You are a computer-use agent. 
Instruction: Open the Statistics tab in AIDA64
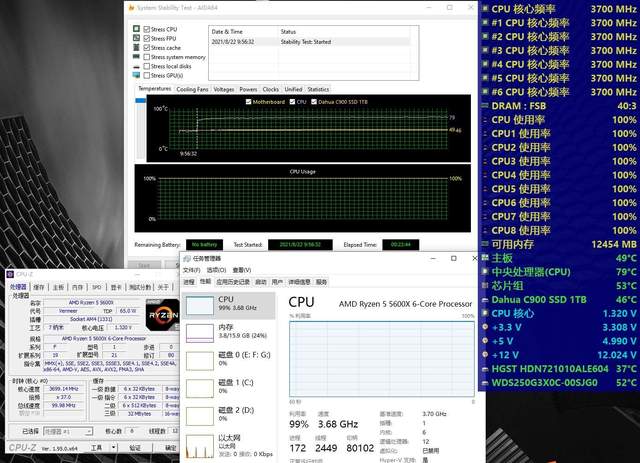[x=318, y=89]
